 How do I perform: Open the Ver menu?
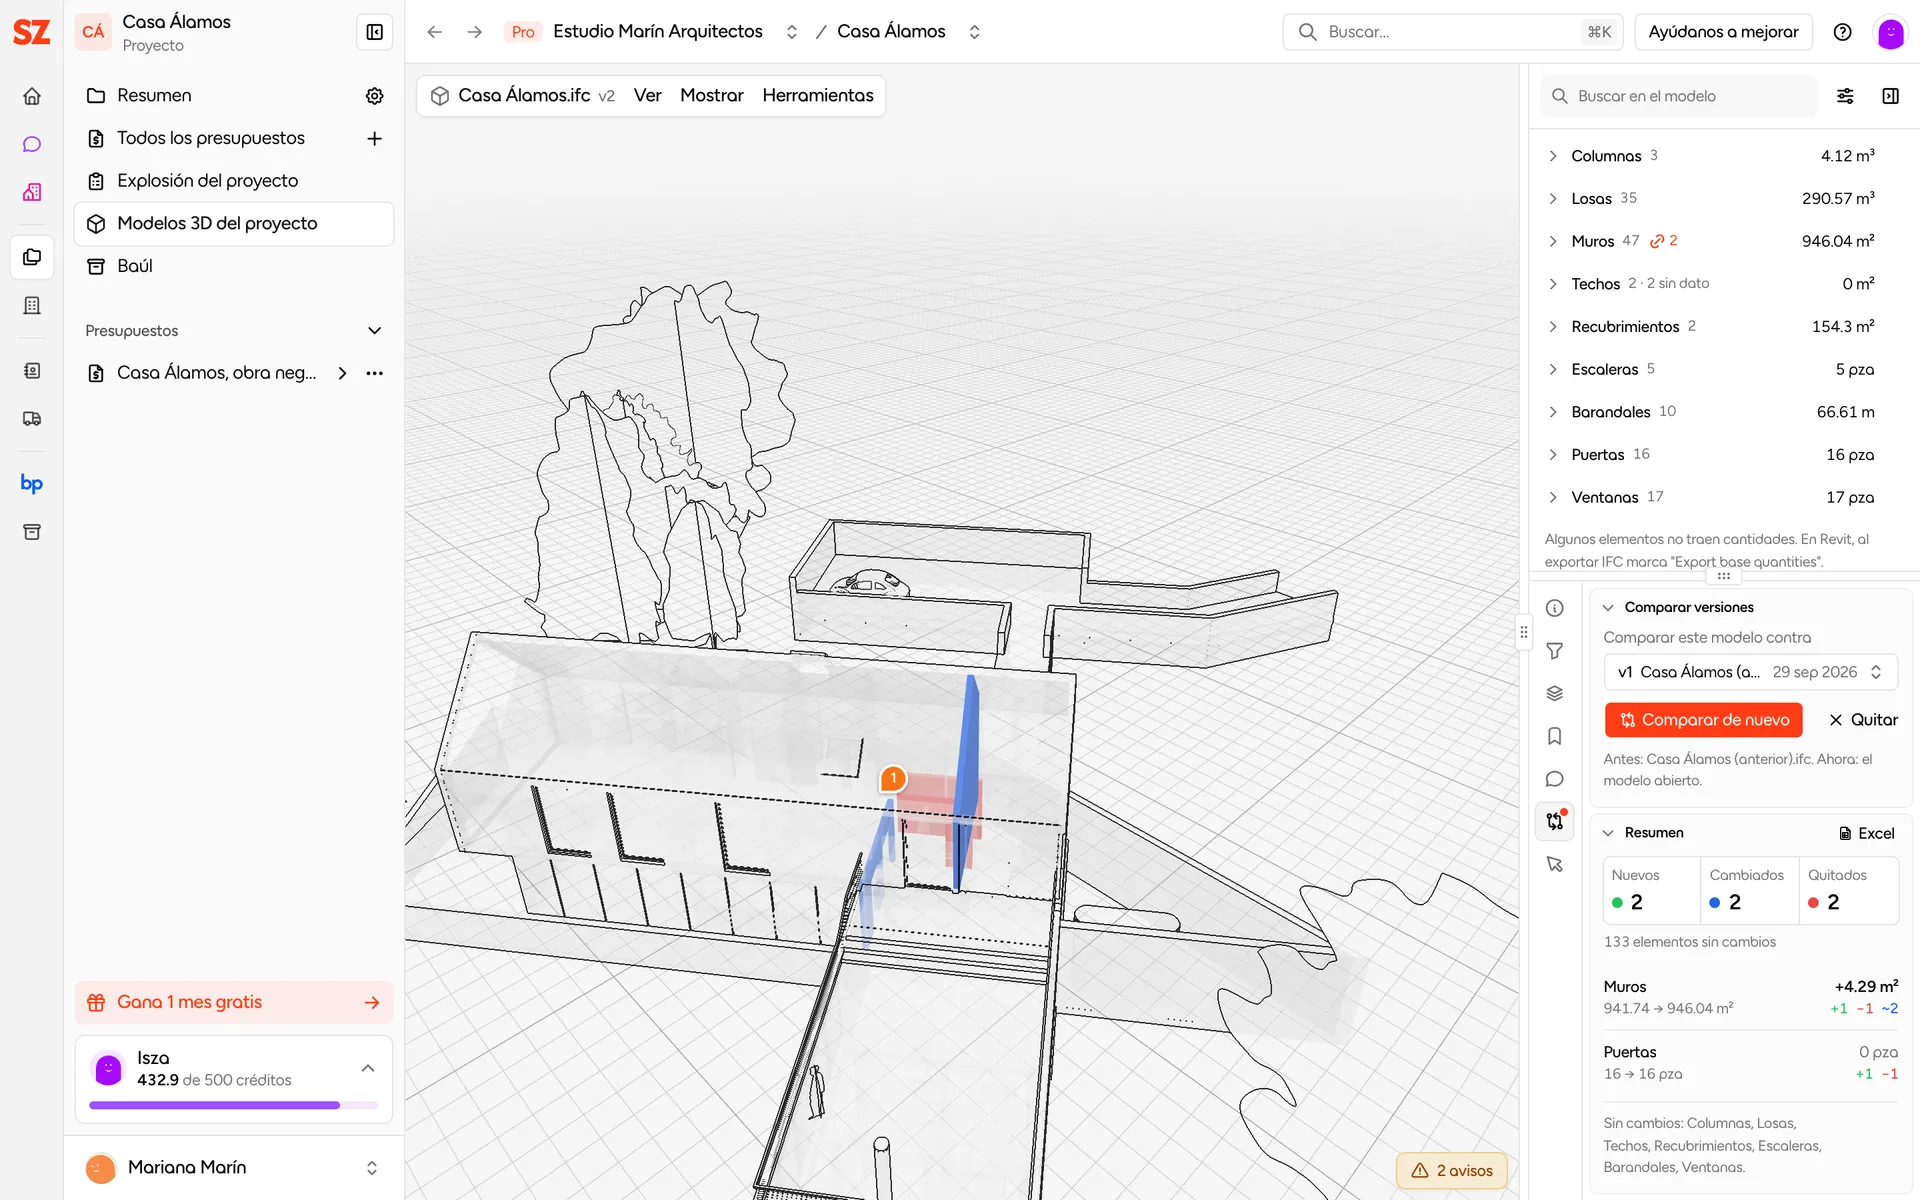(647, 96)
